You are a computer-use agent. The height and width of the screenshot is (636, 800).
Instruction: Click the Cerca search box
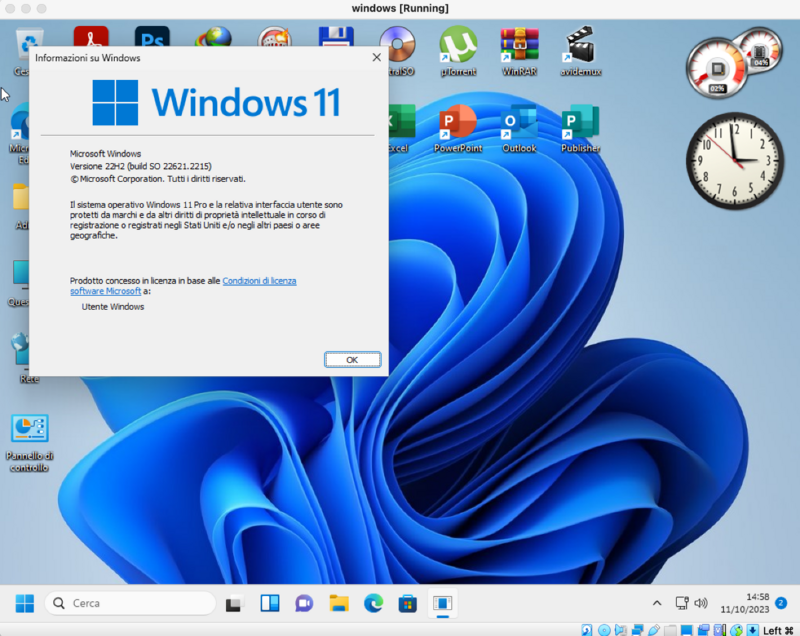(x=131, y=603)
